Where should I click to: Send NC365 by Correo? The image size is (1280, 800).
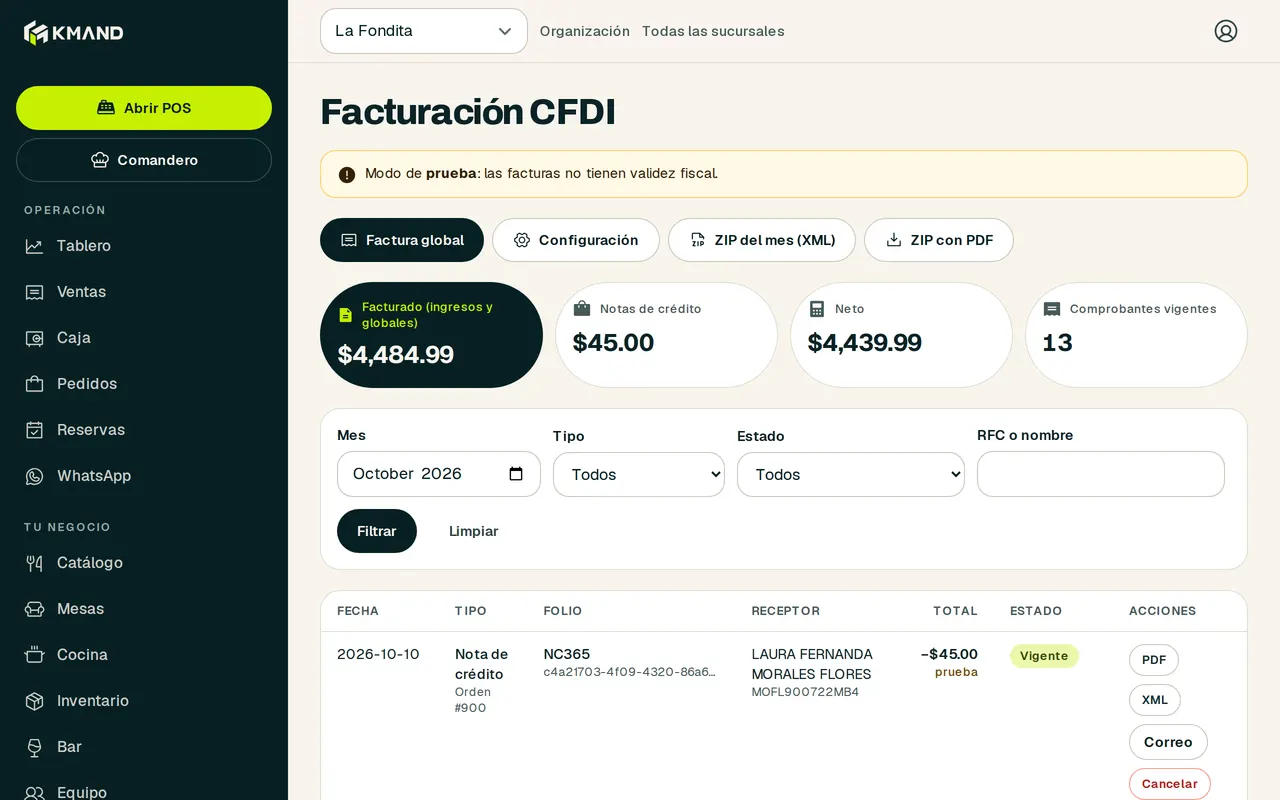click(1168, 742)
